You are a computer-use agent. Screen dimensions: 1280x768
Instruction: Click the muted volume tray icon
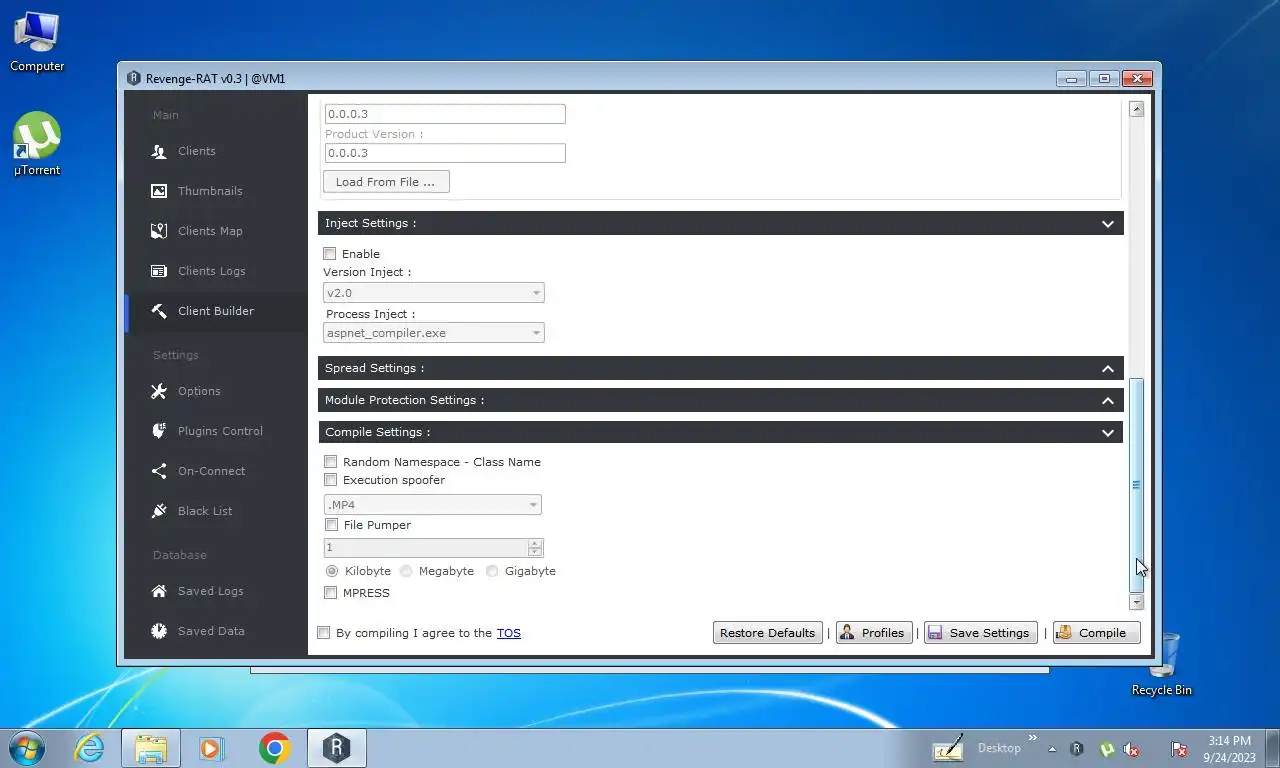(x=1131, y=749)
